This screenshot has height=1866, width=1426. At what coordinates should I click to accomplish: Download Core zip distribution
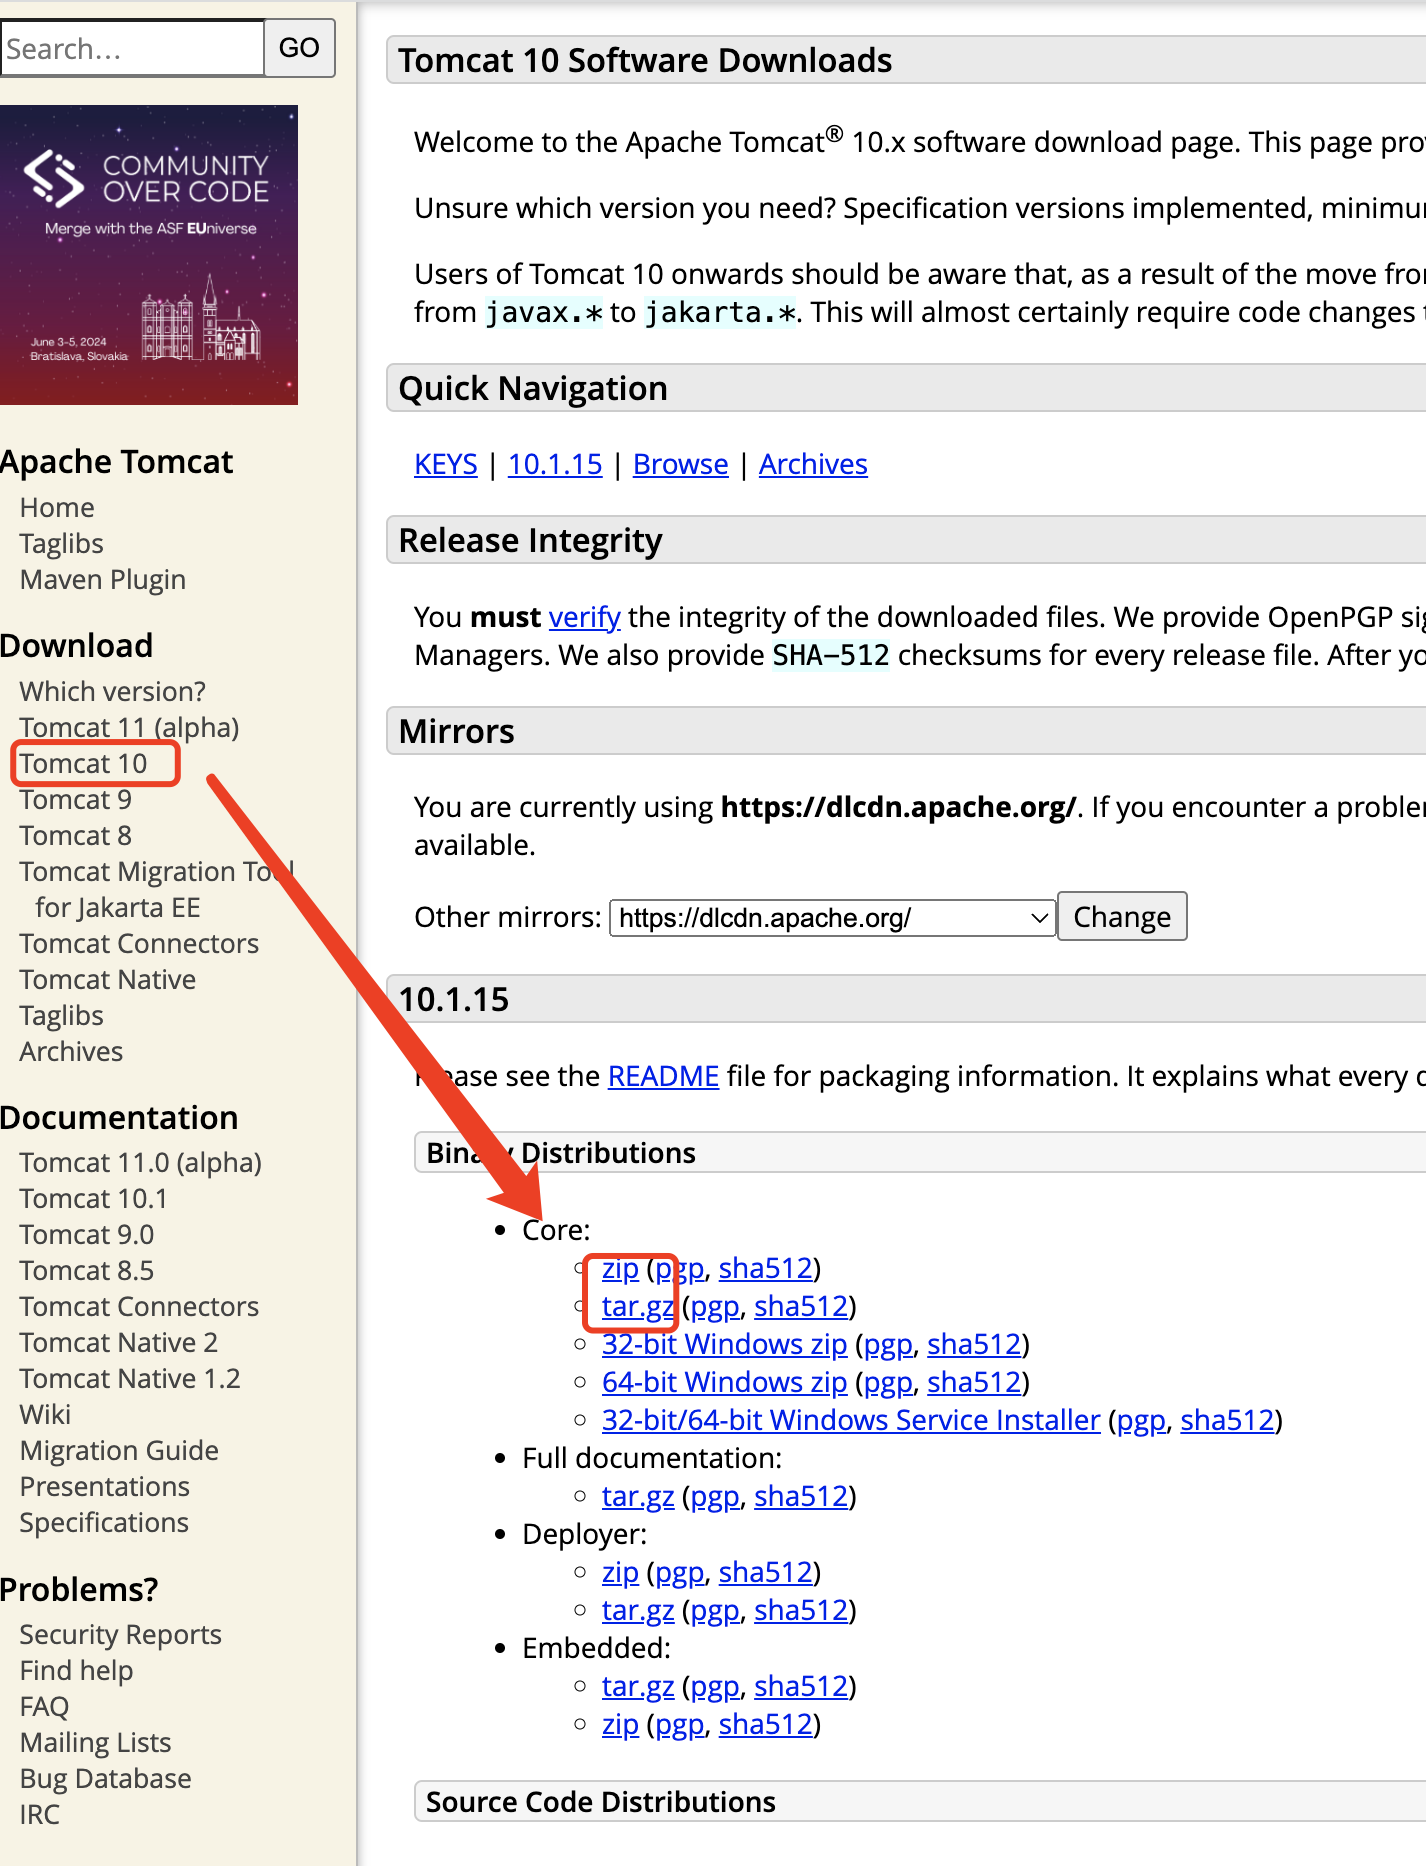[x=620, y=1269]
